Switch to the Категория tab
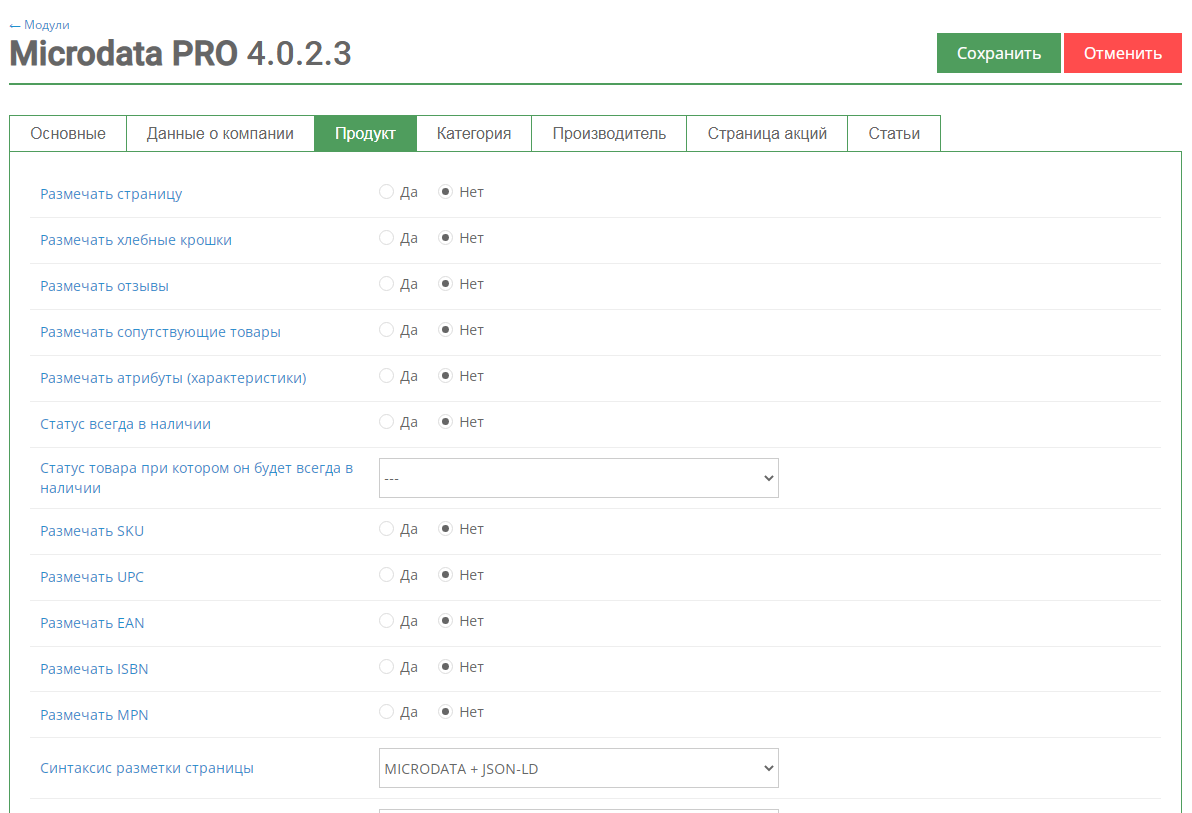The width and height of the screenshot is (1192, 813). click(x=474, y=133)
